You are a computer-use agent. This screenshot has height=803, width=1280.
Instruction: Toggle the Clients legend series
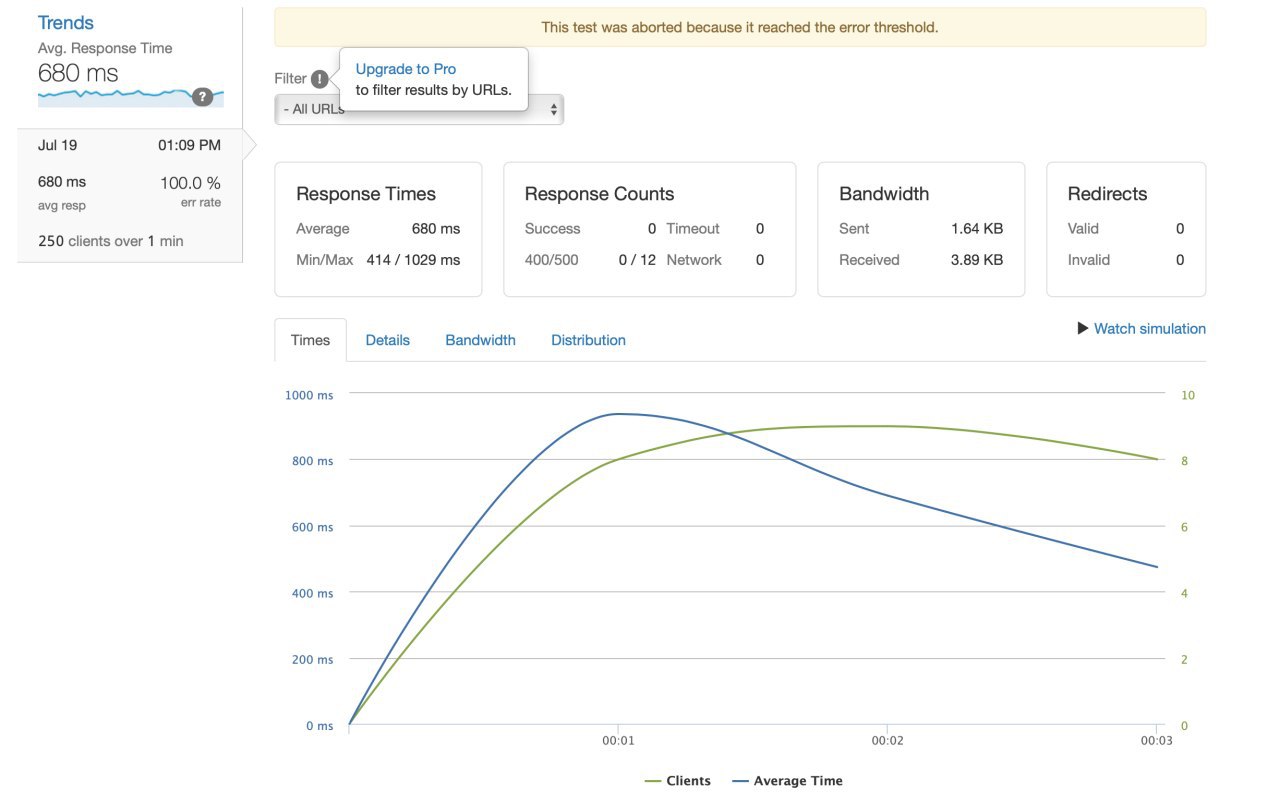pyautogui.click(x=678, y=781)
